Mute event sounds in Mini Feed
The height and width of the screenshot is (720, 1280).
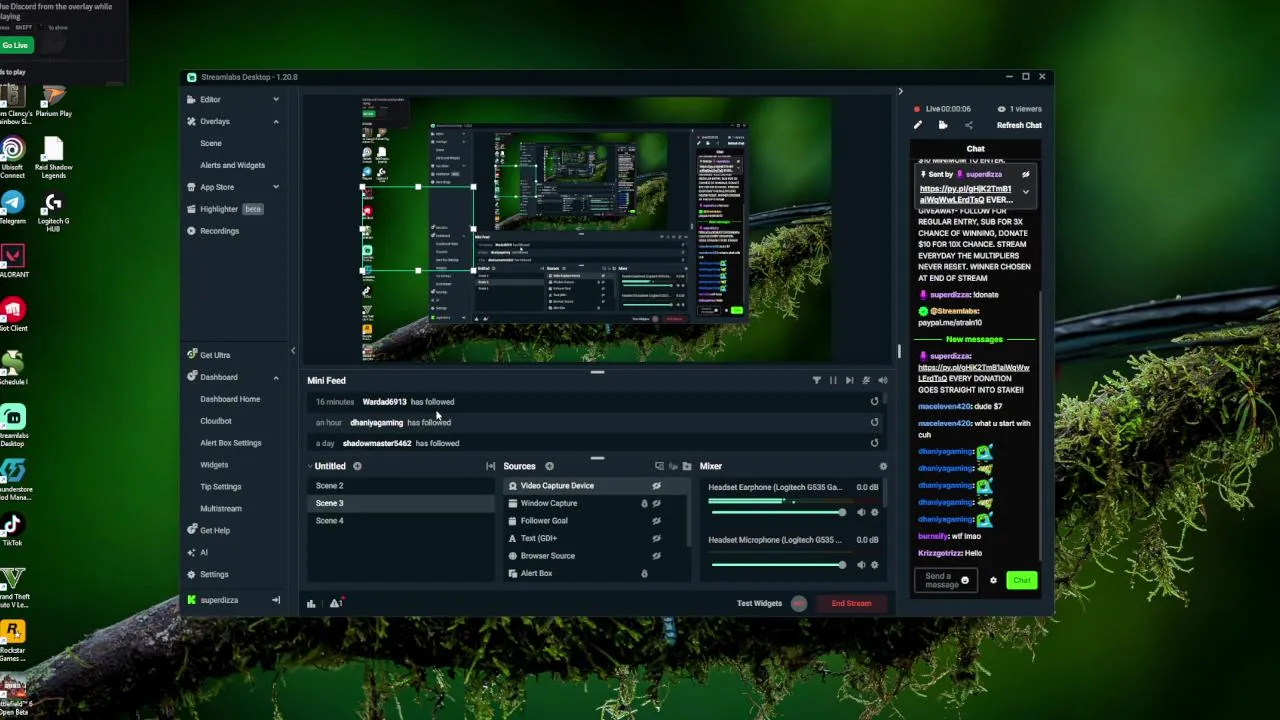click(866, 380)
